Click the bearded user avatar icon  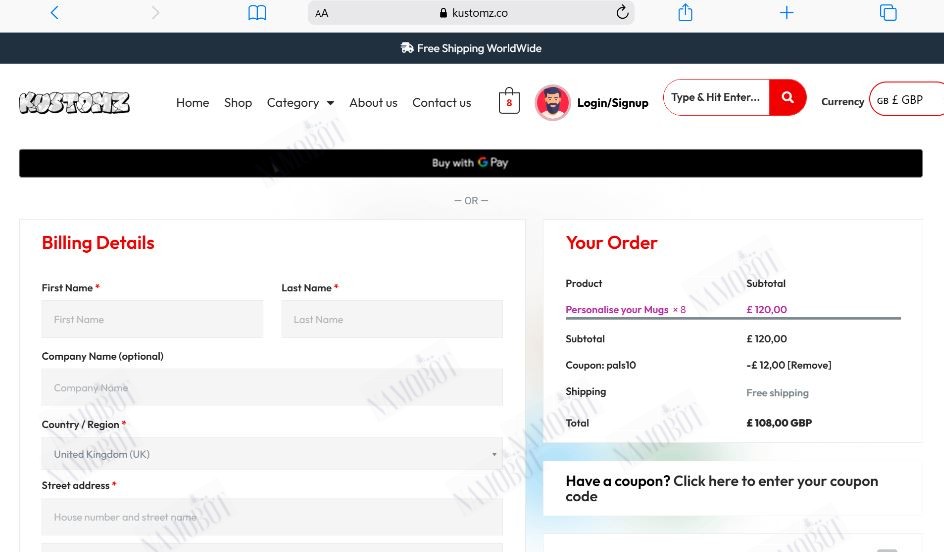click(x=552, y=102)
